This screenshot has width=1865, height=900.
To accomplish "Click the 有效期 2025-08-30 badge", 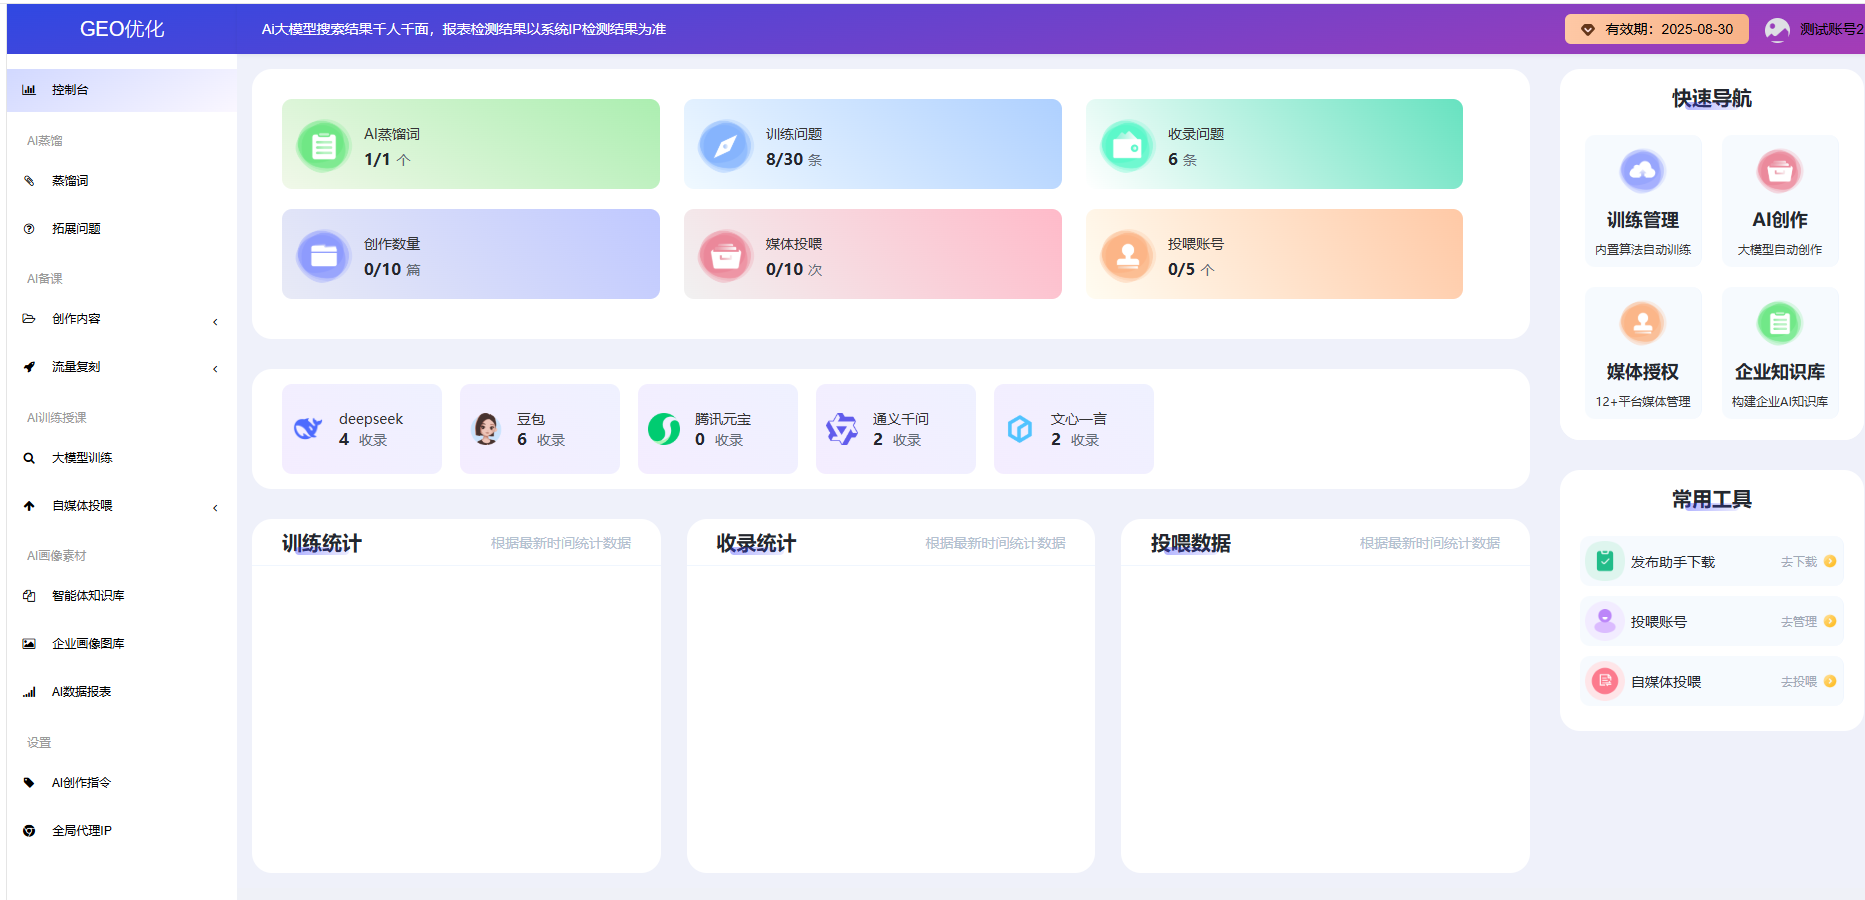I will [1656, 29].
